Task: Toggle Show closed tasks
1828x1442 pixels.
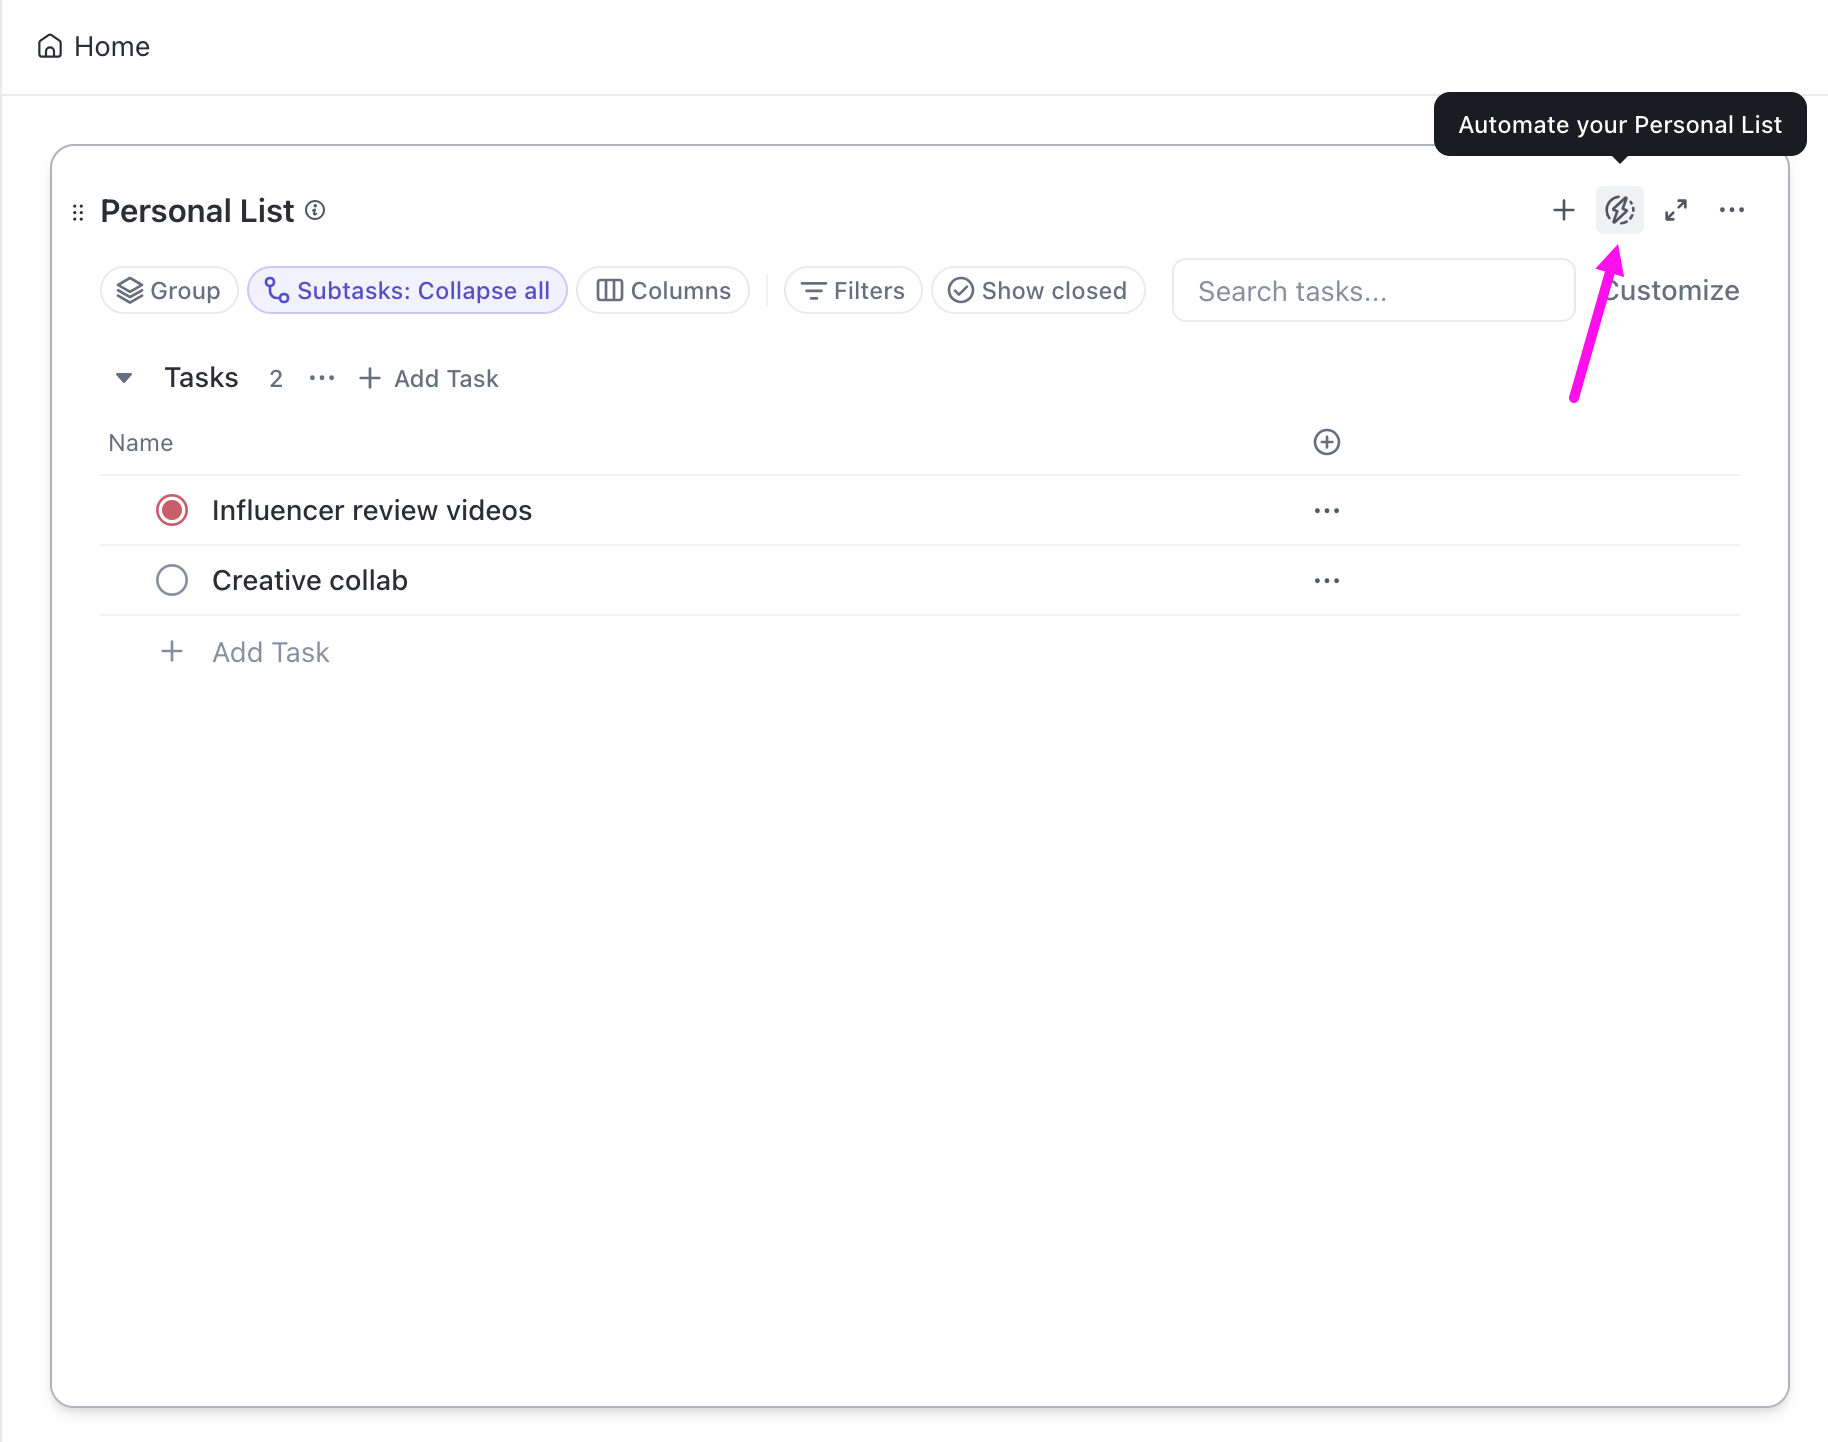Action: pos(1038,291)
